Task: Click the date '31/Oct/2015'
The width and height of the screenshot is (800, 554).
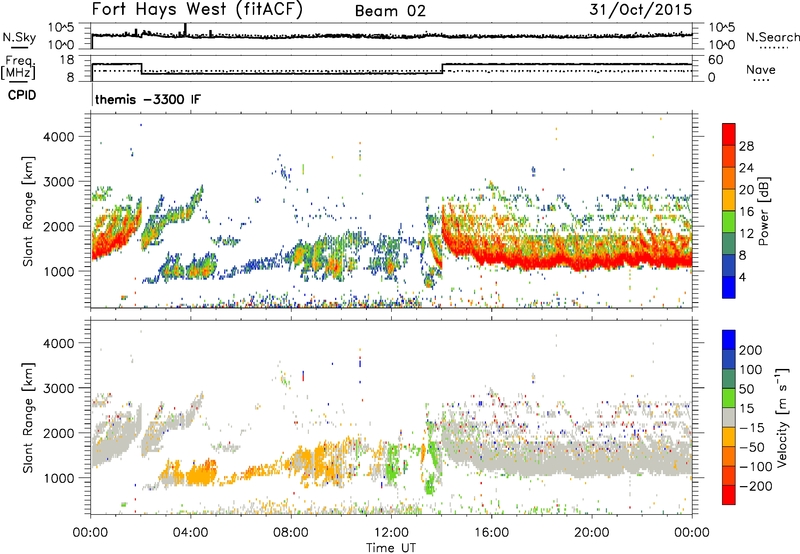Action: [x=641, y=10]
